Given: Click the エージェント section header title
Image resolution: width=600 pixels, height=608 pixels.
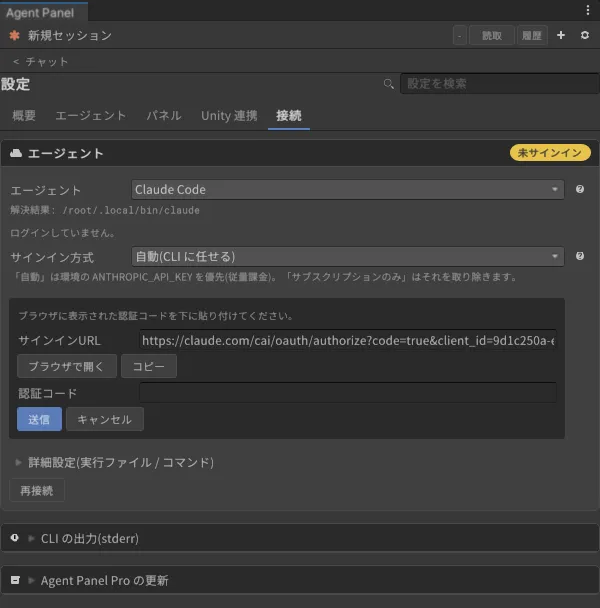Looking at the screenshot, I should [x=66, y=154].
